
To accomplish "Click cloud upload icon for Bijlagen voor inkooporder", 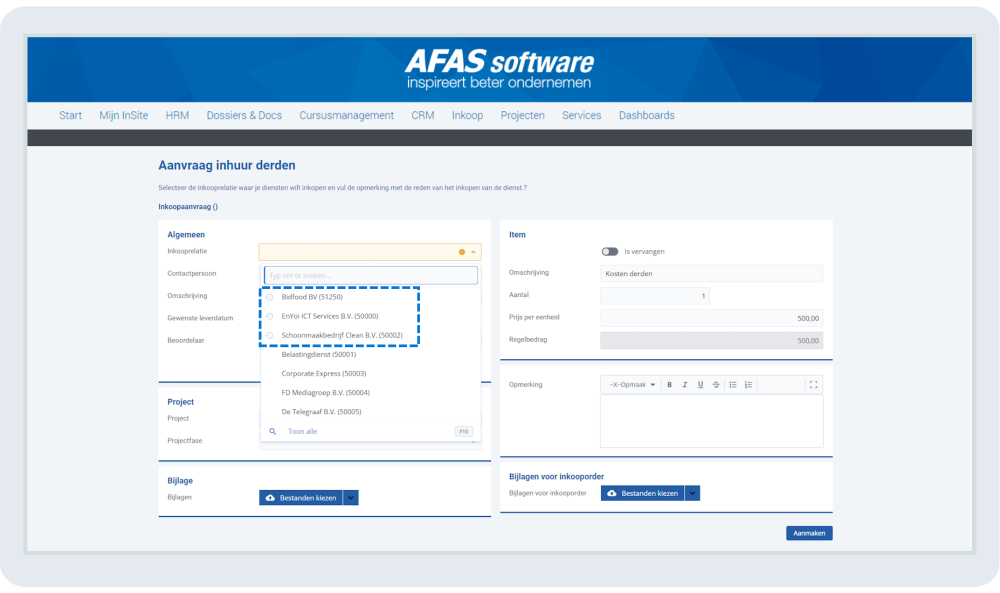I will pos(612,494).
